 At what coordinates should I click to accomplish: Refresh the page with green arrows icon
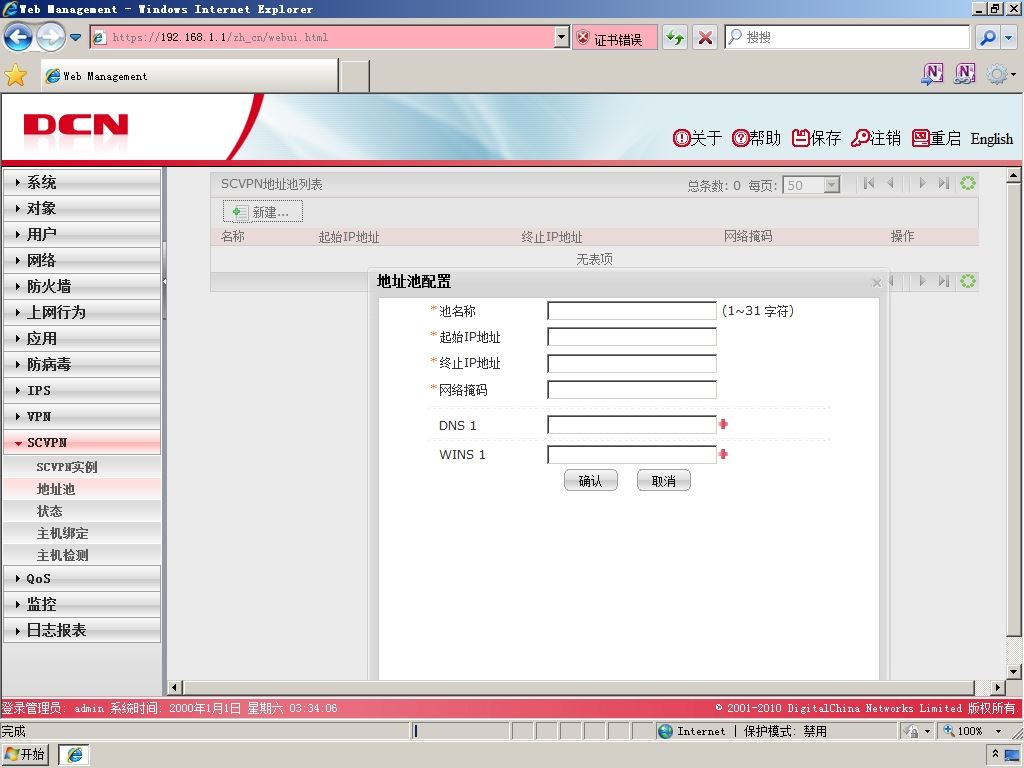click(675, 37)
